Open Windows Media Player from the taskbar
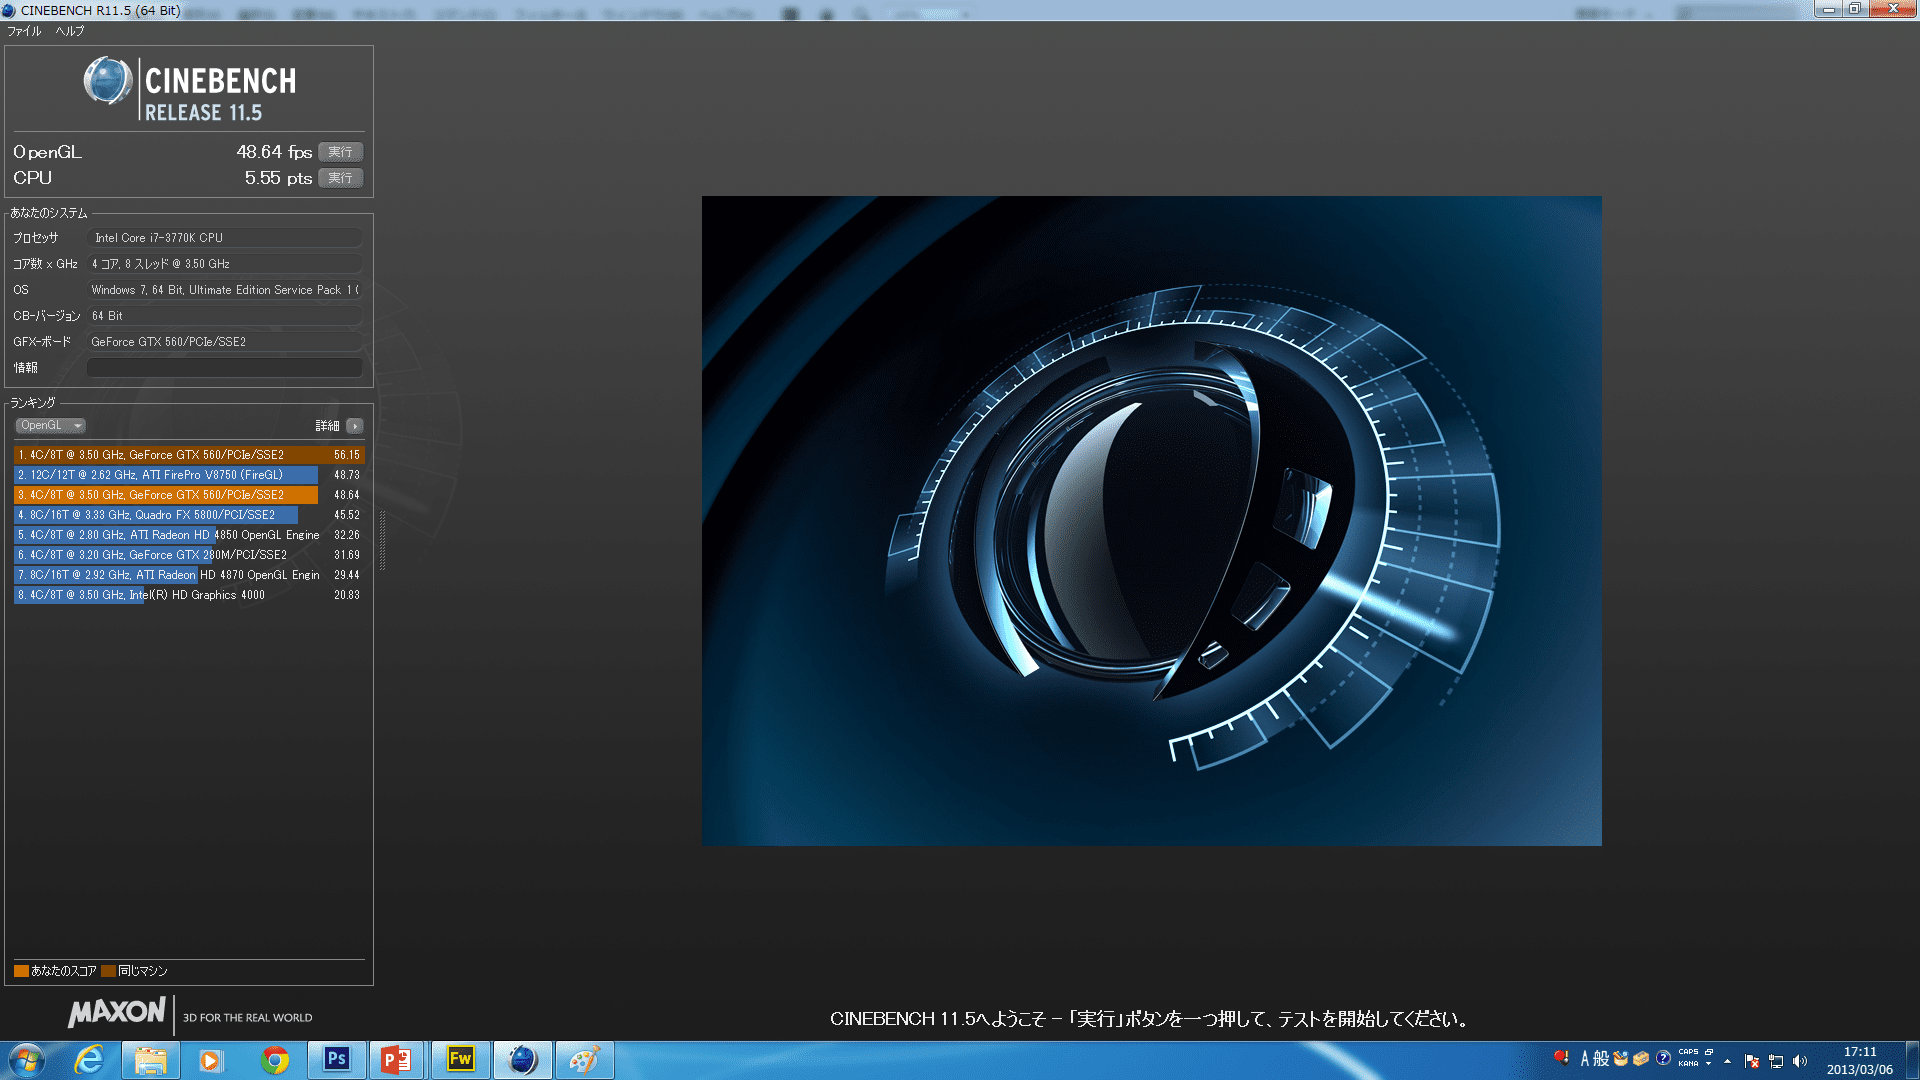1920x1080 pixels. [x=210, y=1060]
